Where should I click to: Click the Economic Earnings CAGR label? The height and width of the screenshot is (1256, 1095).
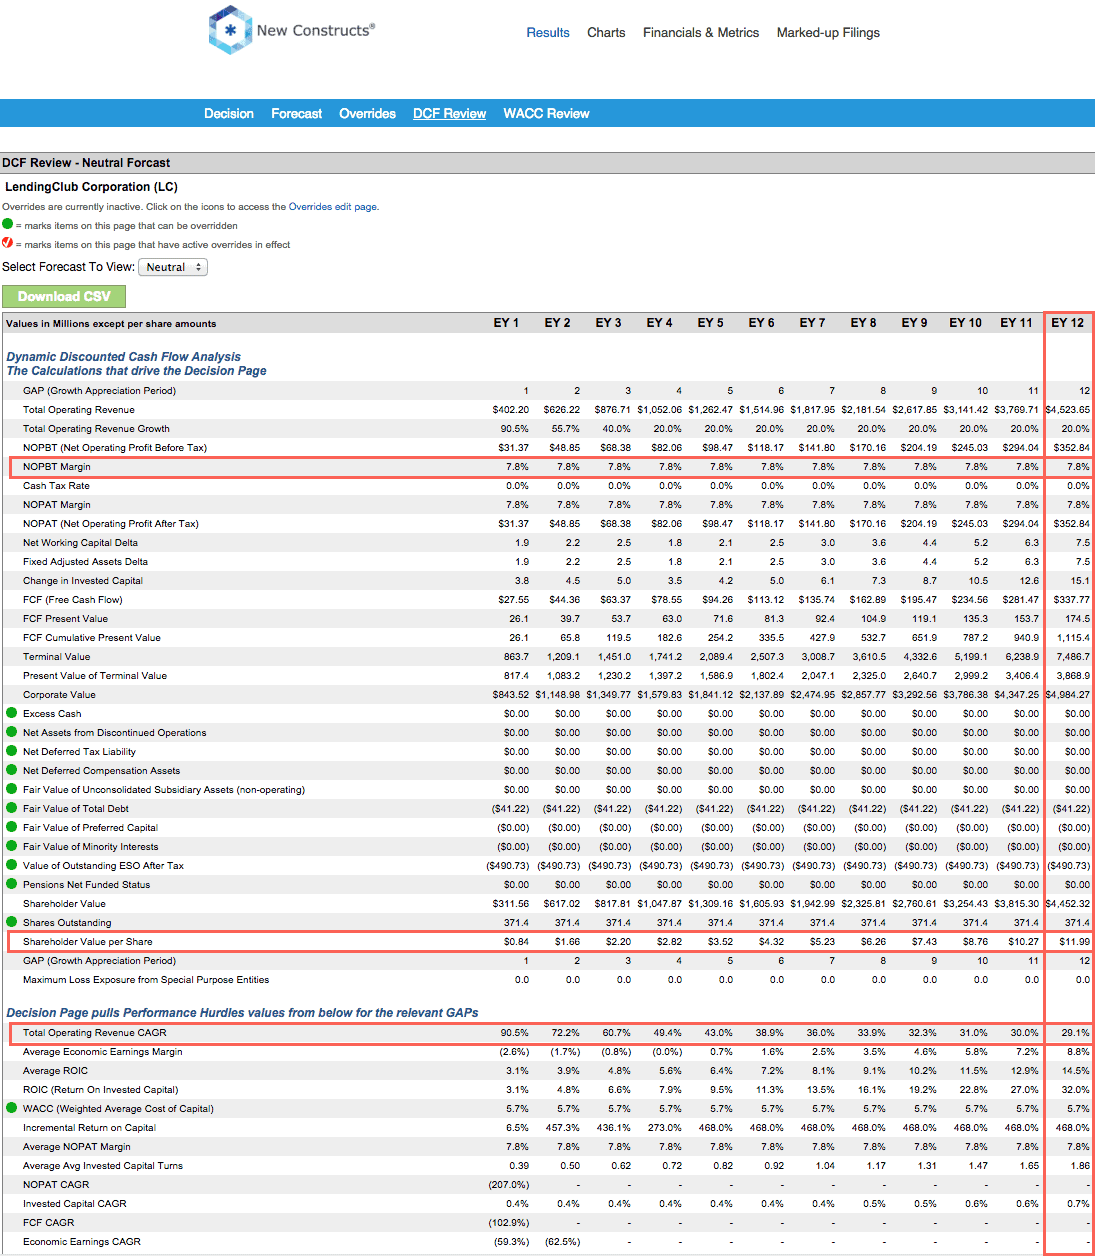[x=82, y=1242]
